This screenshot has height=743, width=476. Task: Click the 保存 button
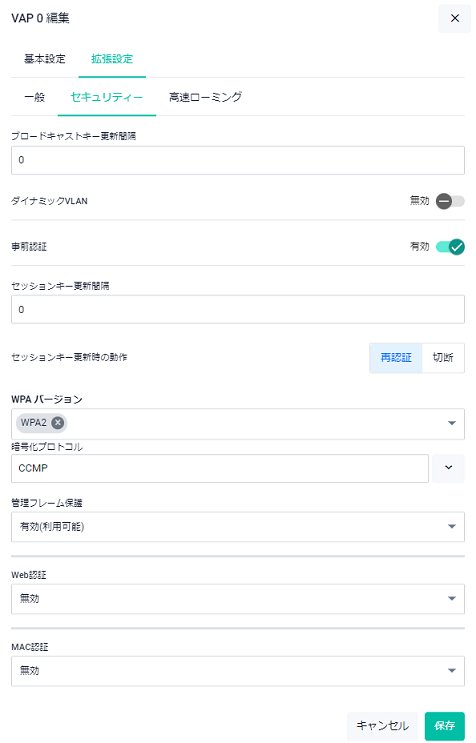[x=445, y=725]
